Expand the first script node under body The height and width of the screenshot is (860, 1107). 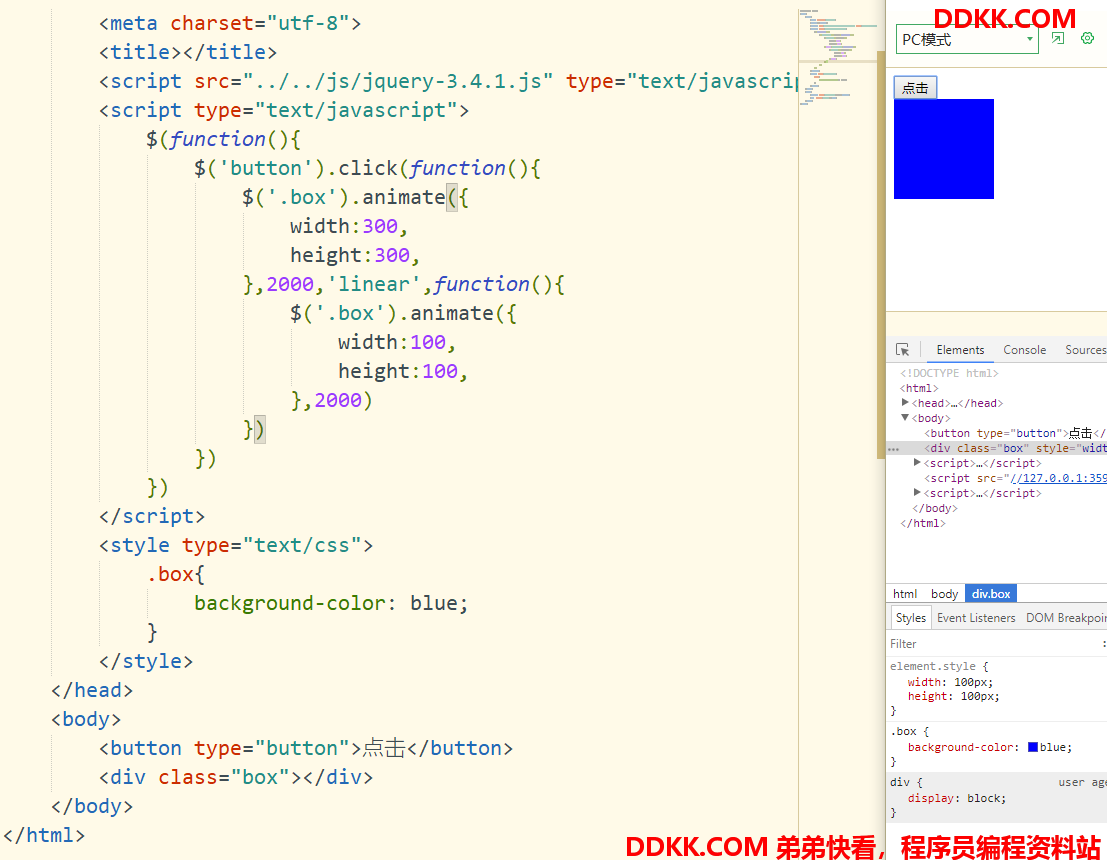(x=917, y=462)
